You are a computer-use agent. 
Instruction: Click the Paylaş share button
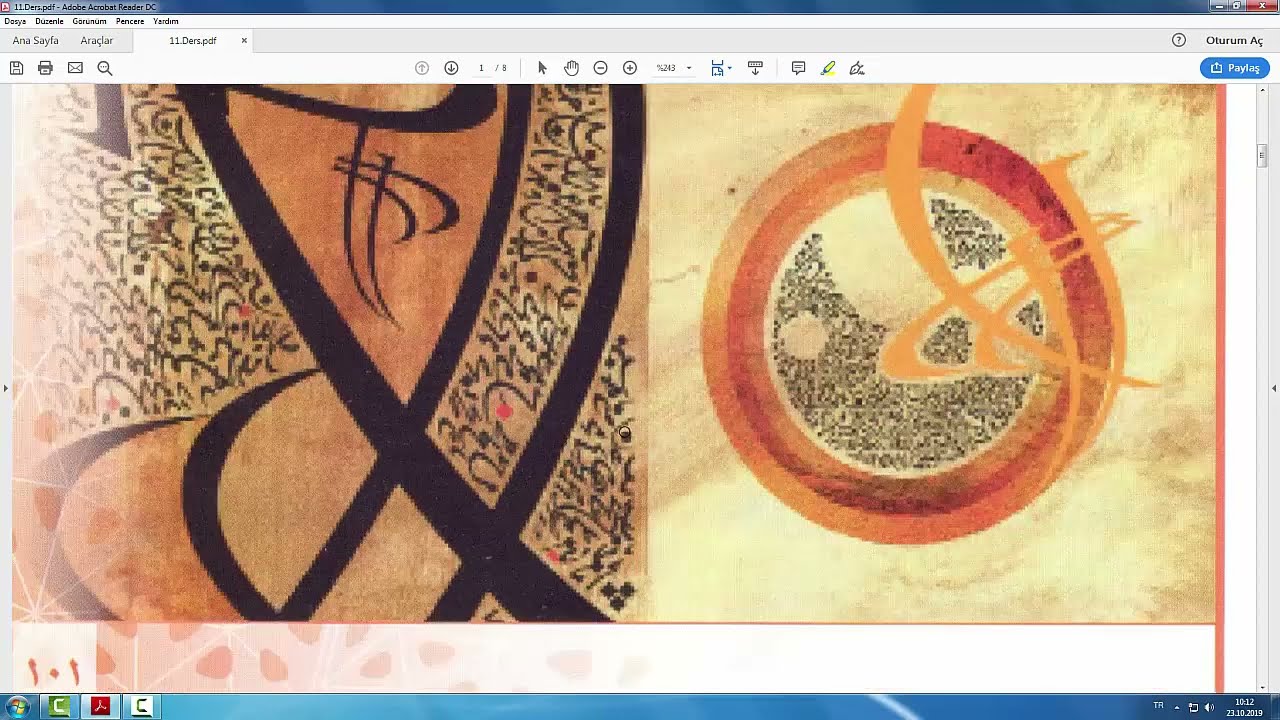click(1235, 68)
